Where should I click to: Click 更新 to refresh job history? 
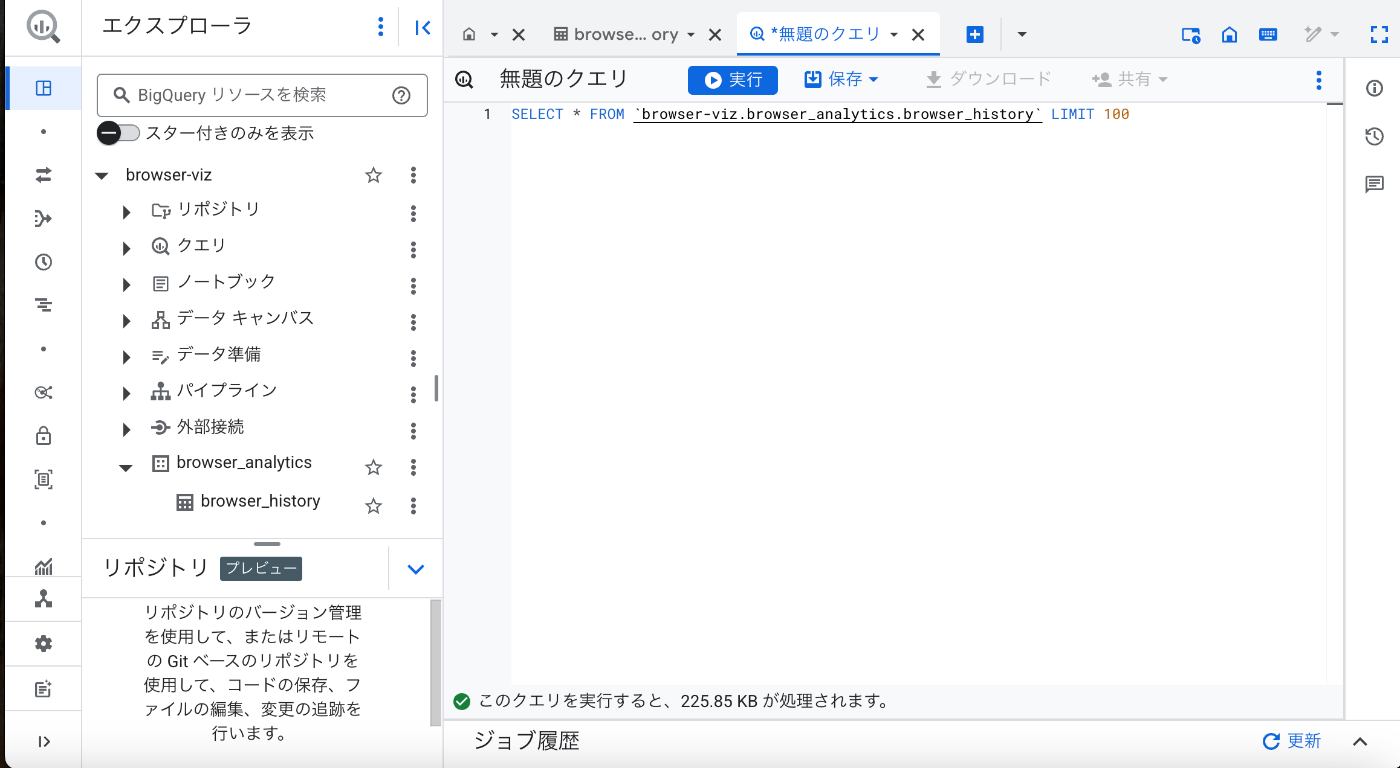point(1292,741)
